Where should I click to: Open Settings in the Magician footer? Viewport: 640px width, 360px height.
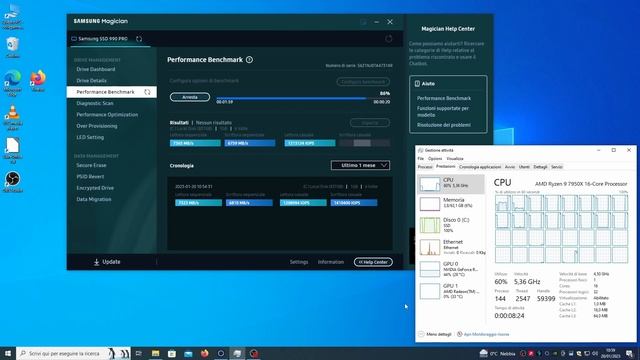[x=299, y=262]
